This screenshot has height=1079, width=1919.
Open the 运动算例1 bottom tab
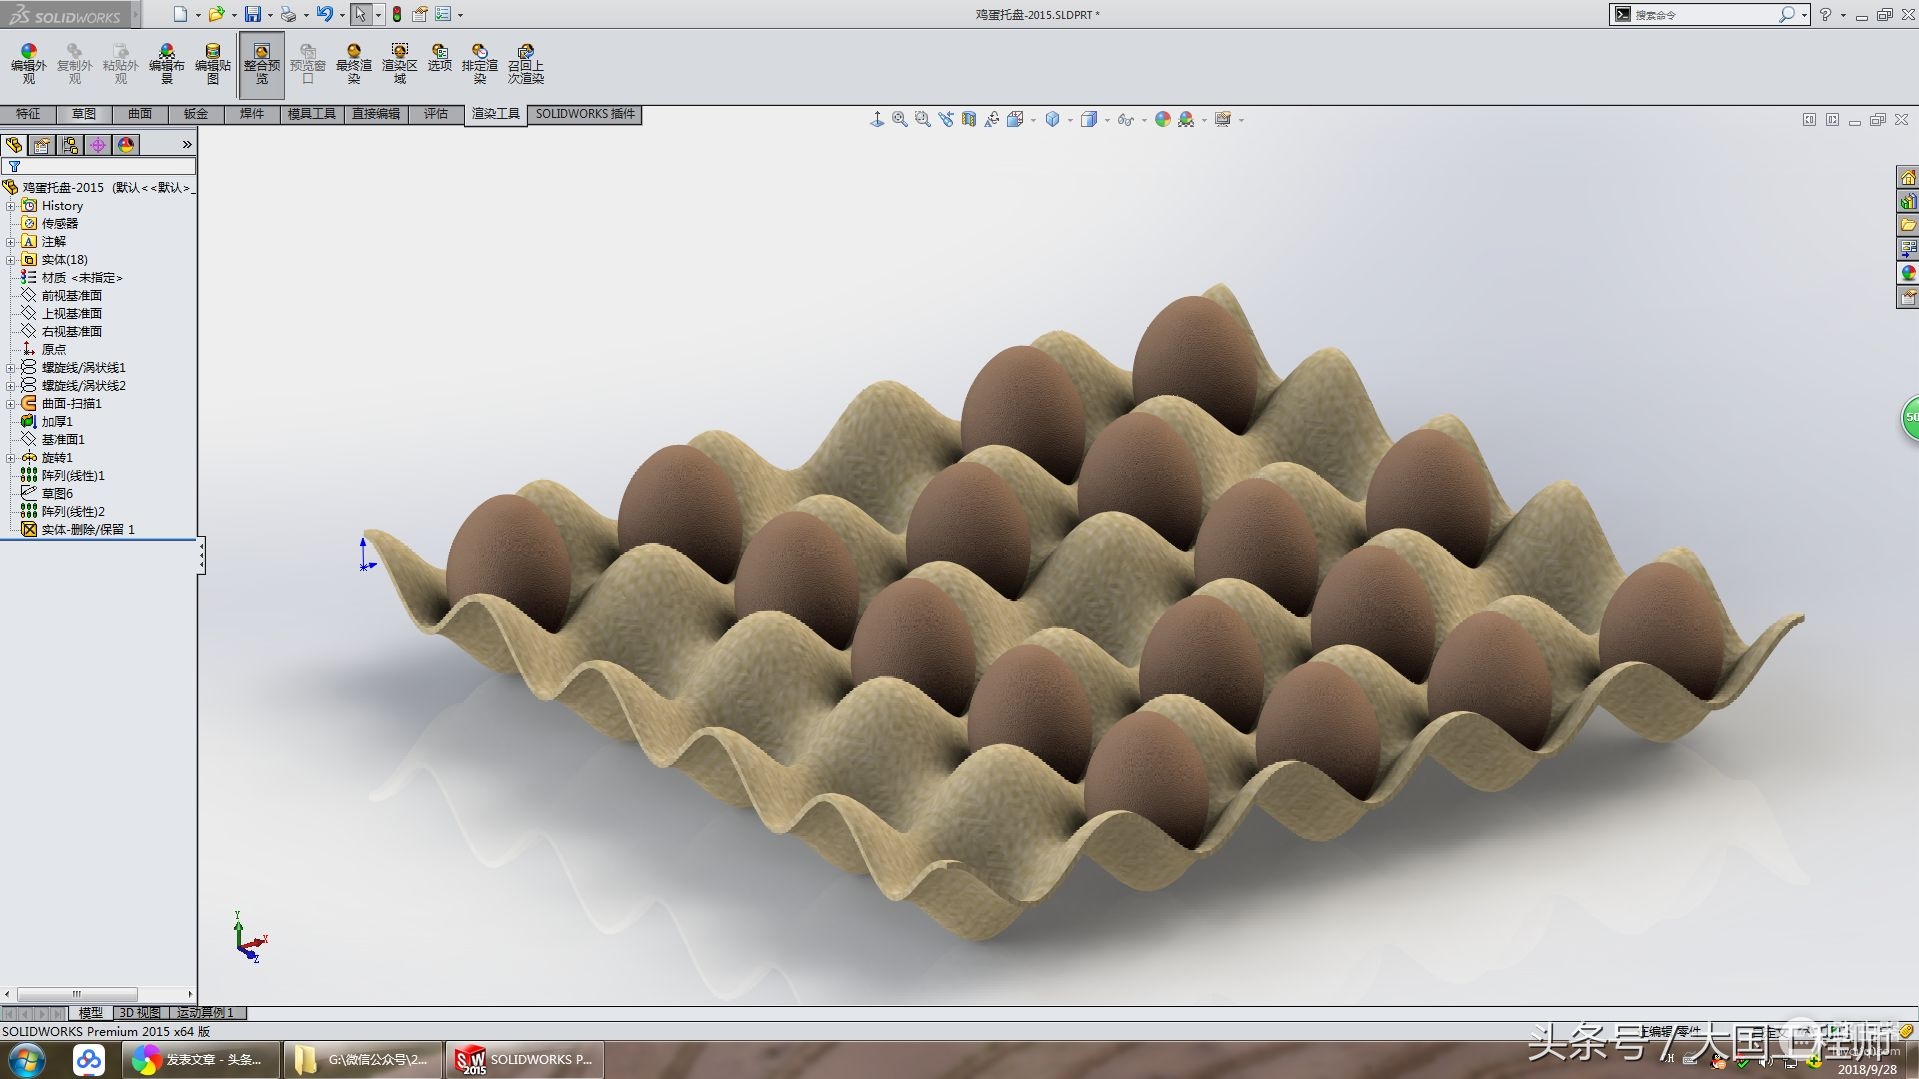point(205,1013)
